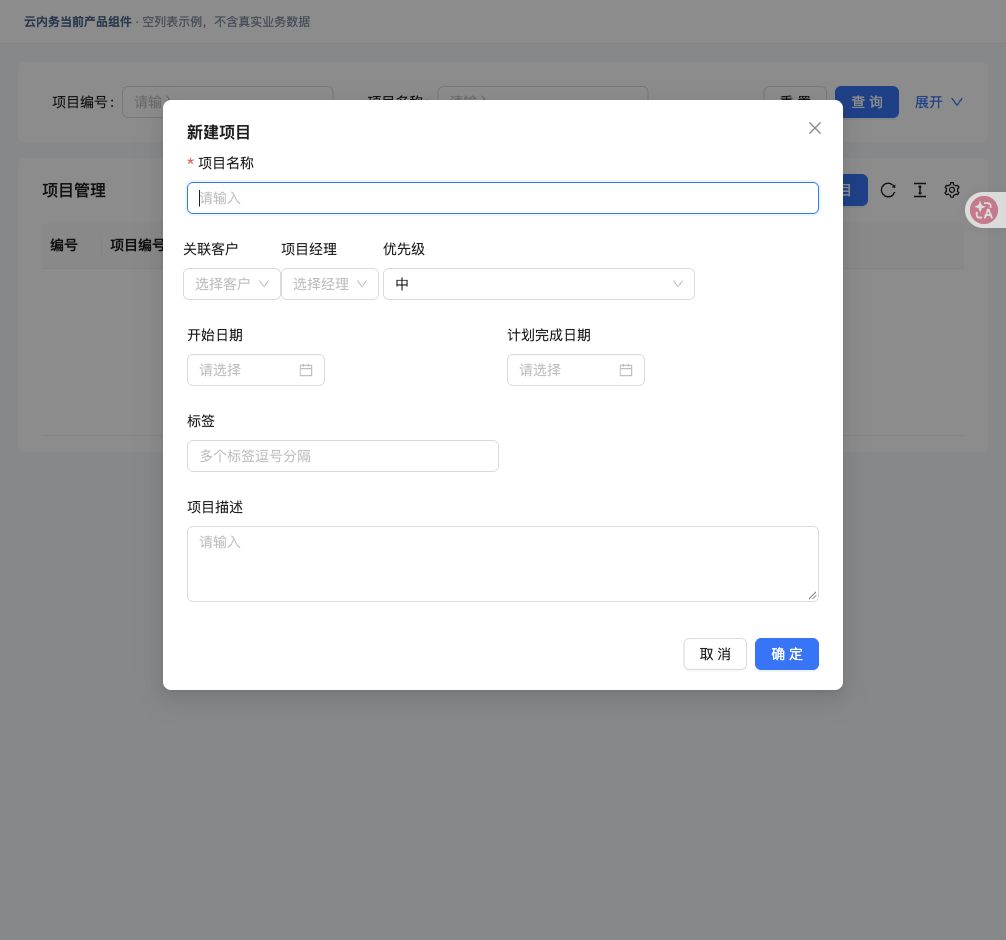
Task: Confirm with the 确定 button
Action: (787, 654)
